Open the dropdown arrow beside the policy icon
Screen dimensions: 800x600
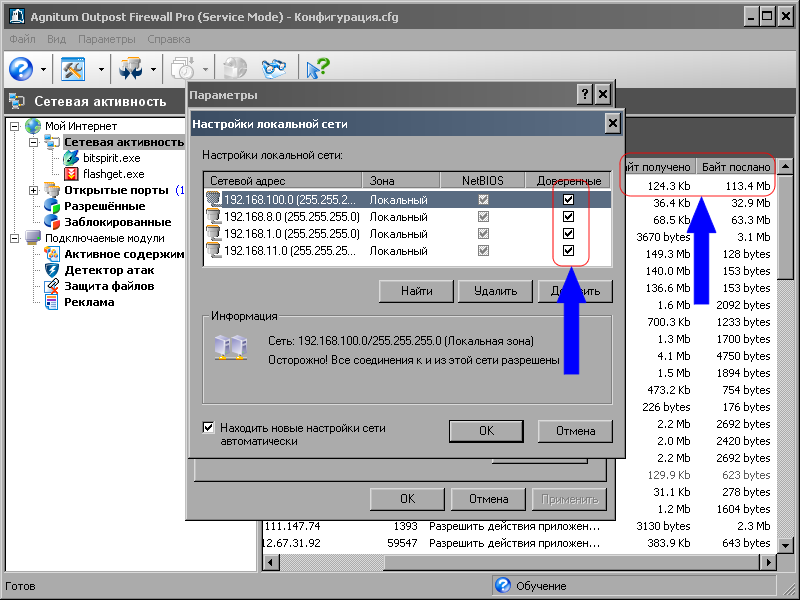tap(153, 69)
